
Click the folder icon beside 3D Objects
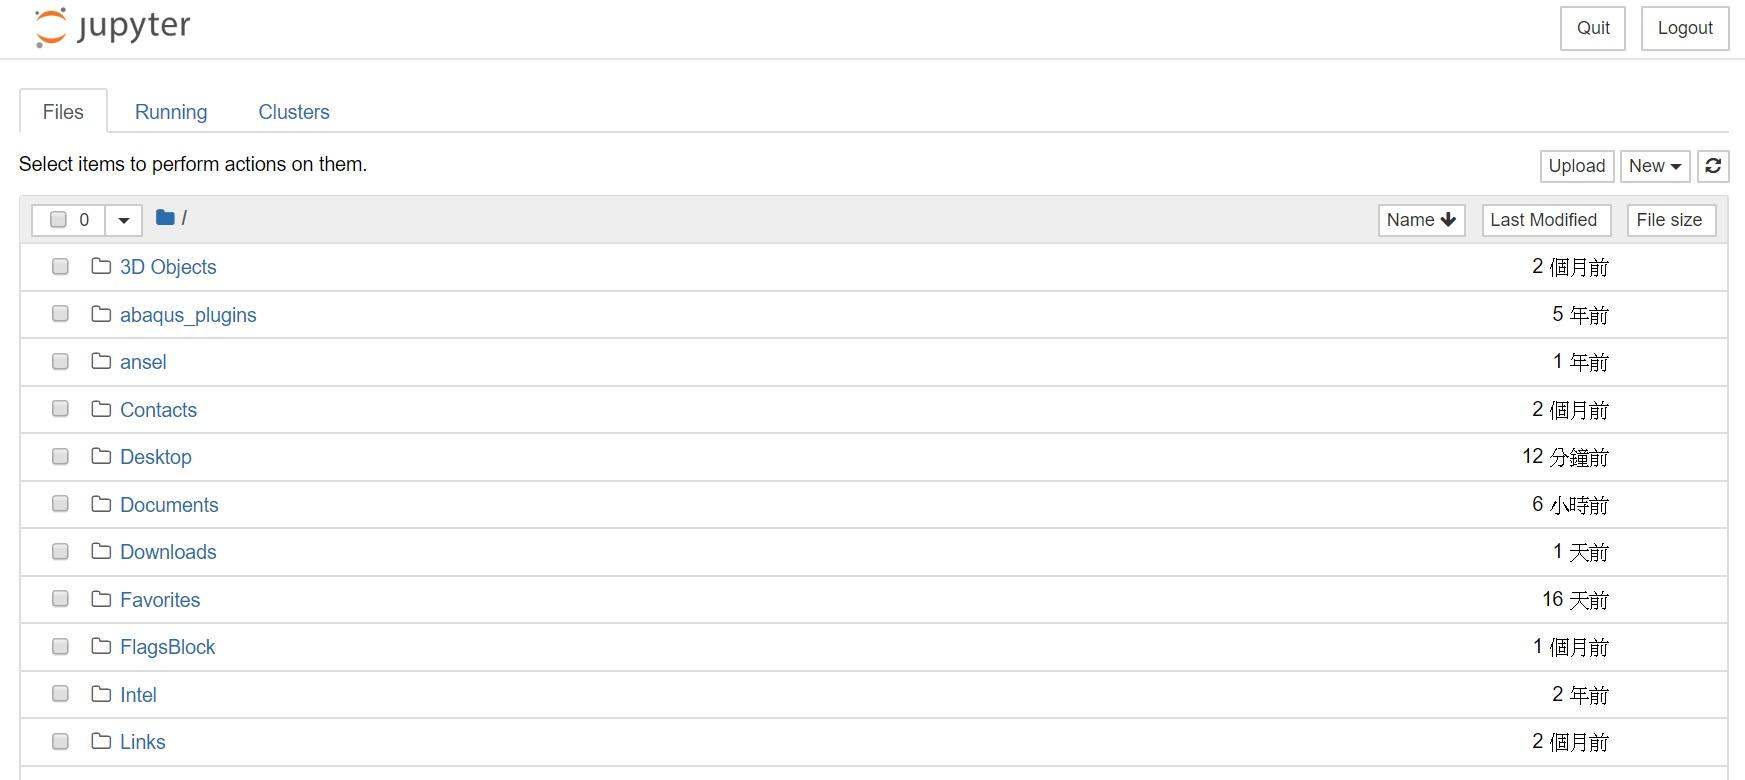101,266
